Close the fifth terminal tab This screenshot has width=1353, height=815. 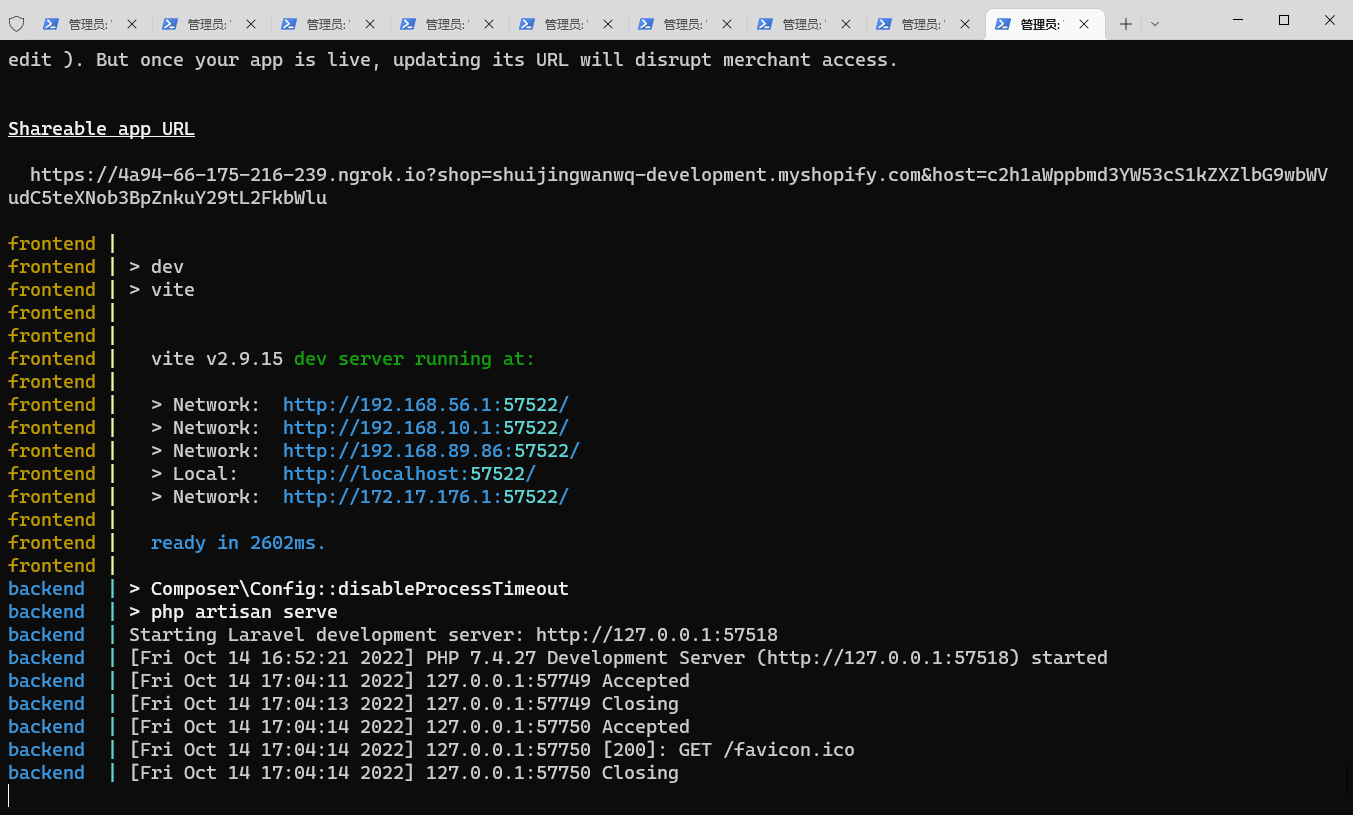coord(608,24)
